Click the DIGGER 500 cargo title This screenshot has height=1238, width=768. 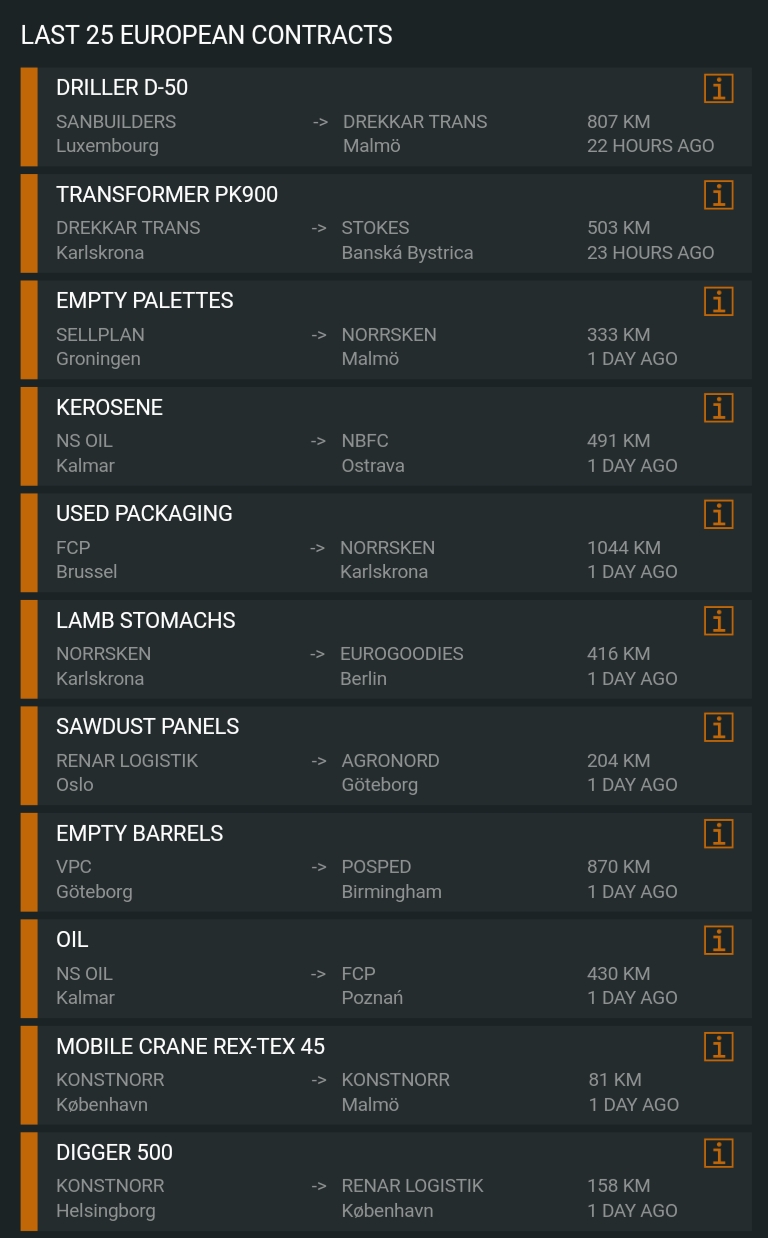coord(114,1152)
